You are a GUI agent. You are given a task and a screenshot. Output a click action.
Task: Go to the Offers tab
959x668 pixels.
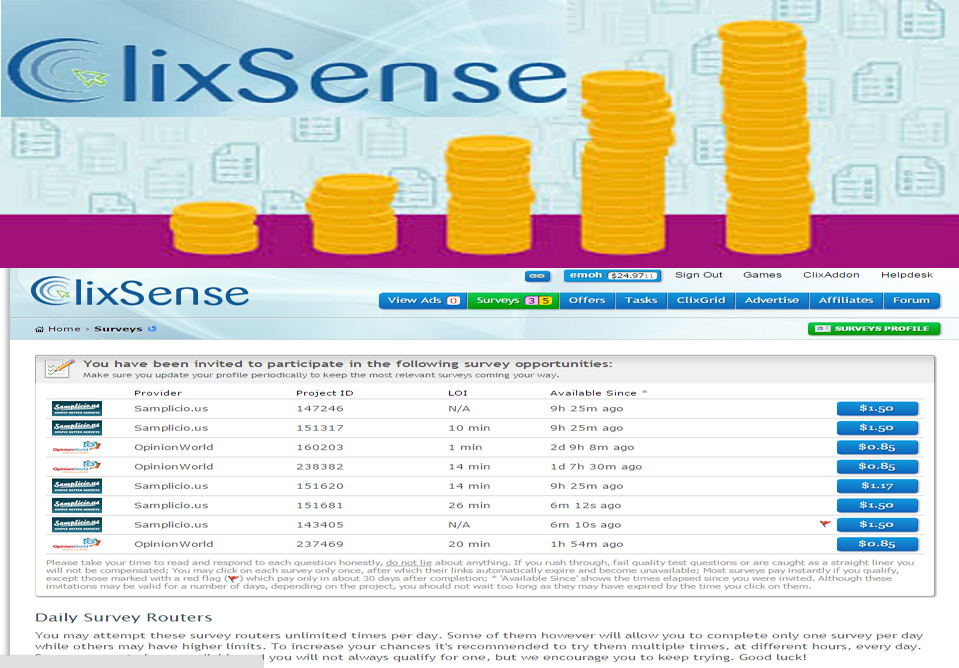pos(587,300)
